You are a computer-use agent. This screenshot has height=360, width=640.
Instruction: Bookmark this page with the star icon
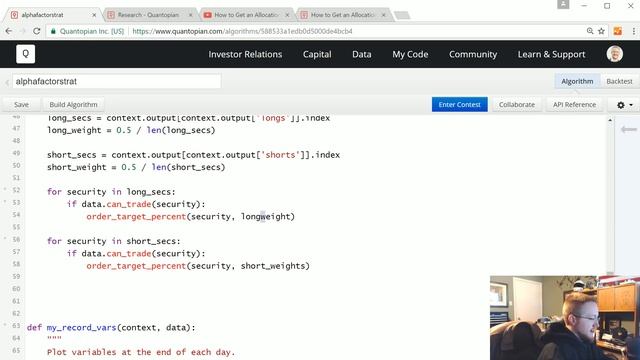point(601,31)
